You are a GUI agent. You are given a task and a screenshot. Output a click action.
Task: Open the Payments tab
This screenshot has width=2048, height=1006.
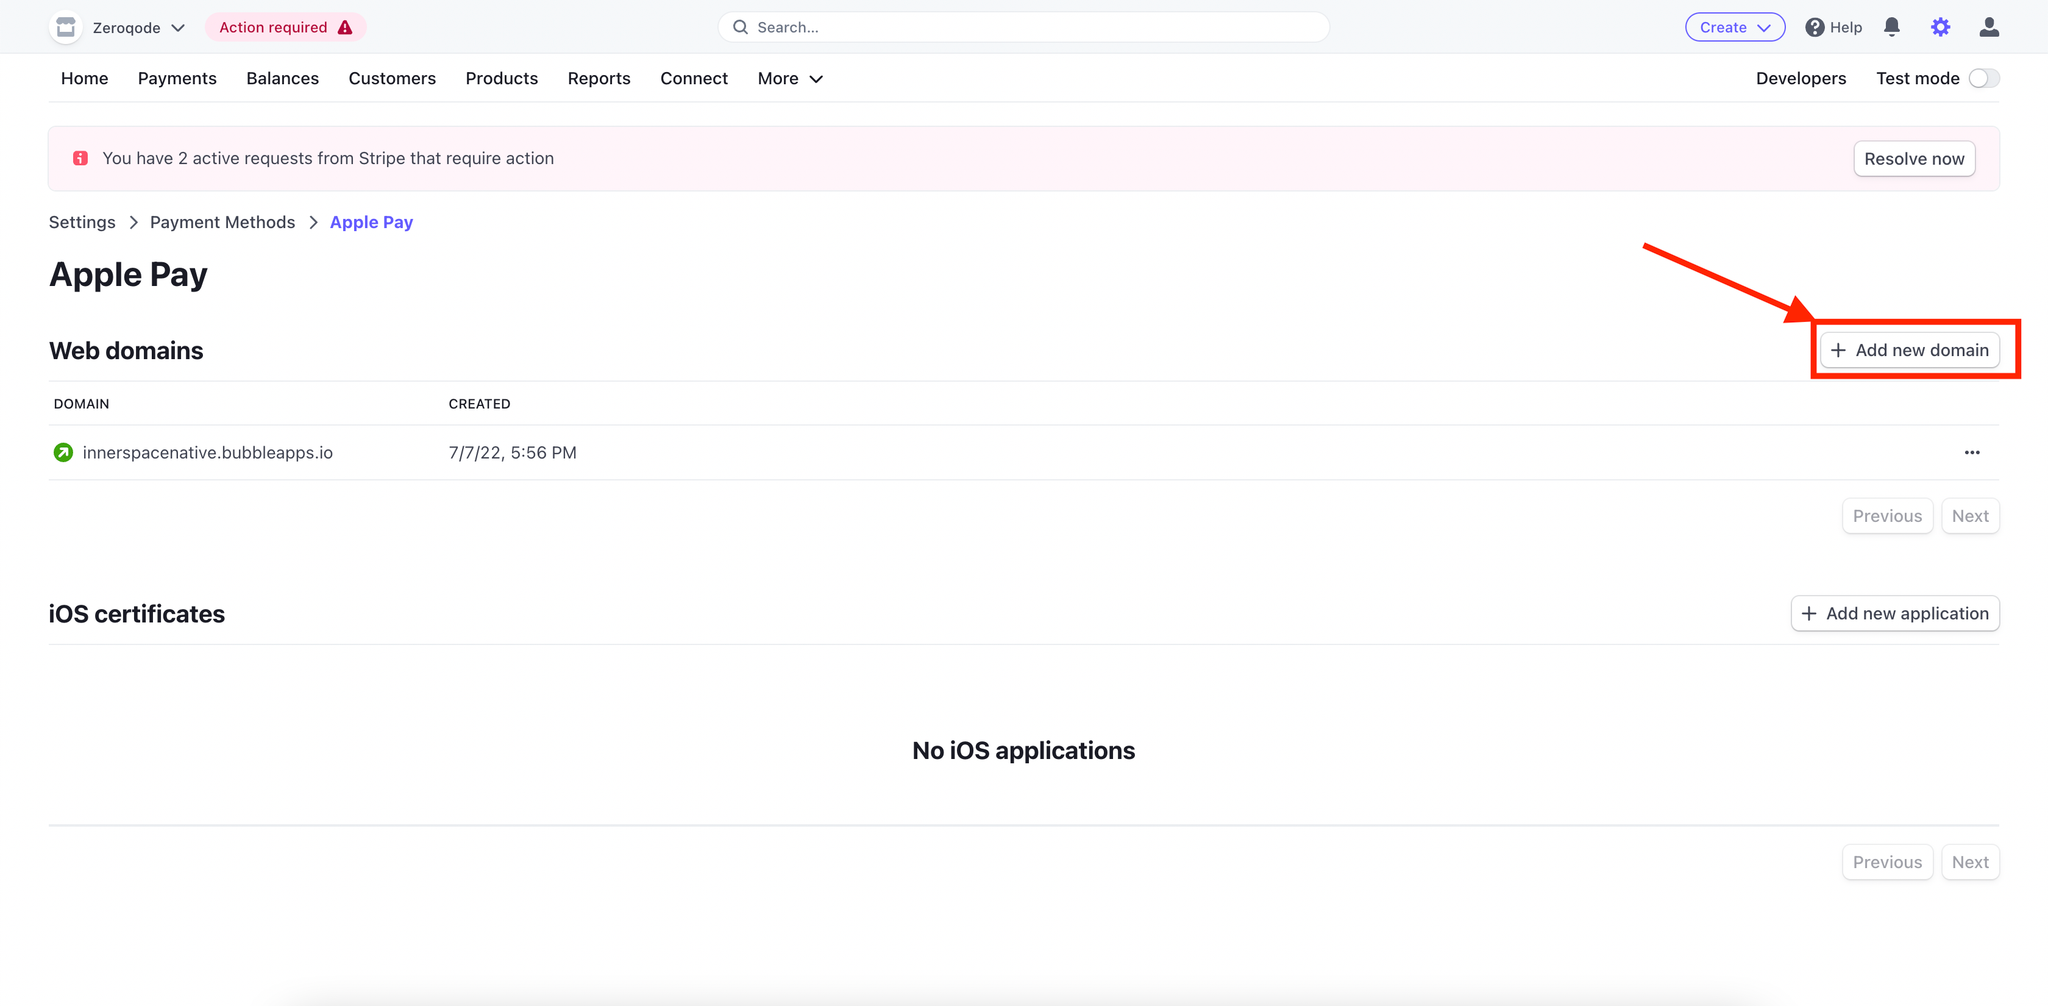point(177,78)
